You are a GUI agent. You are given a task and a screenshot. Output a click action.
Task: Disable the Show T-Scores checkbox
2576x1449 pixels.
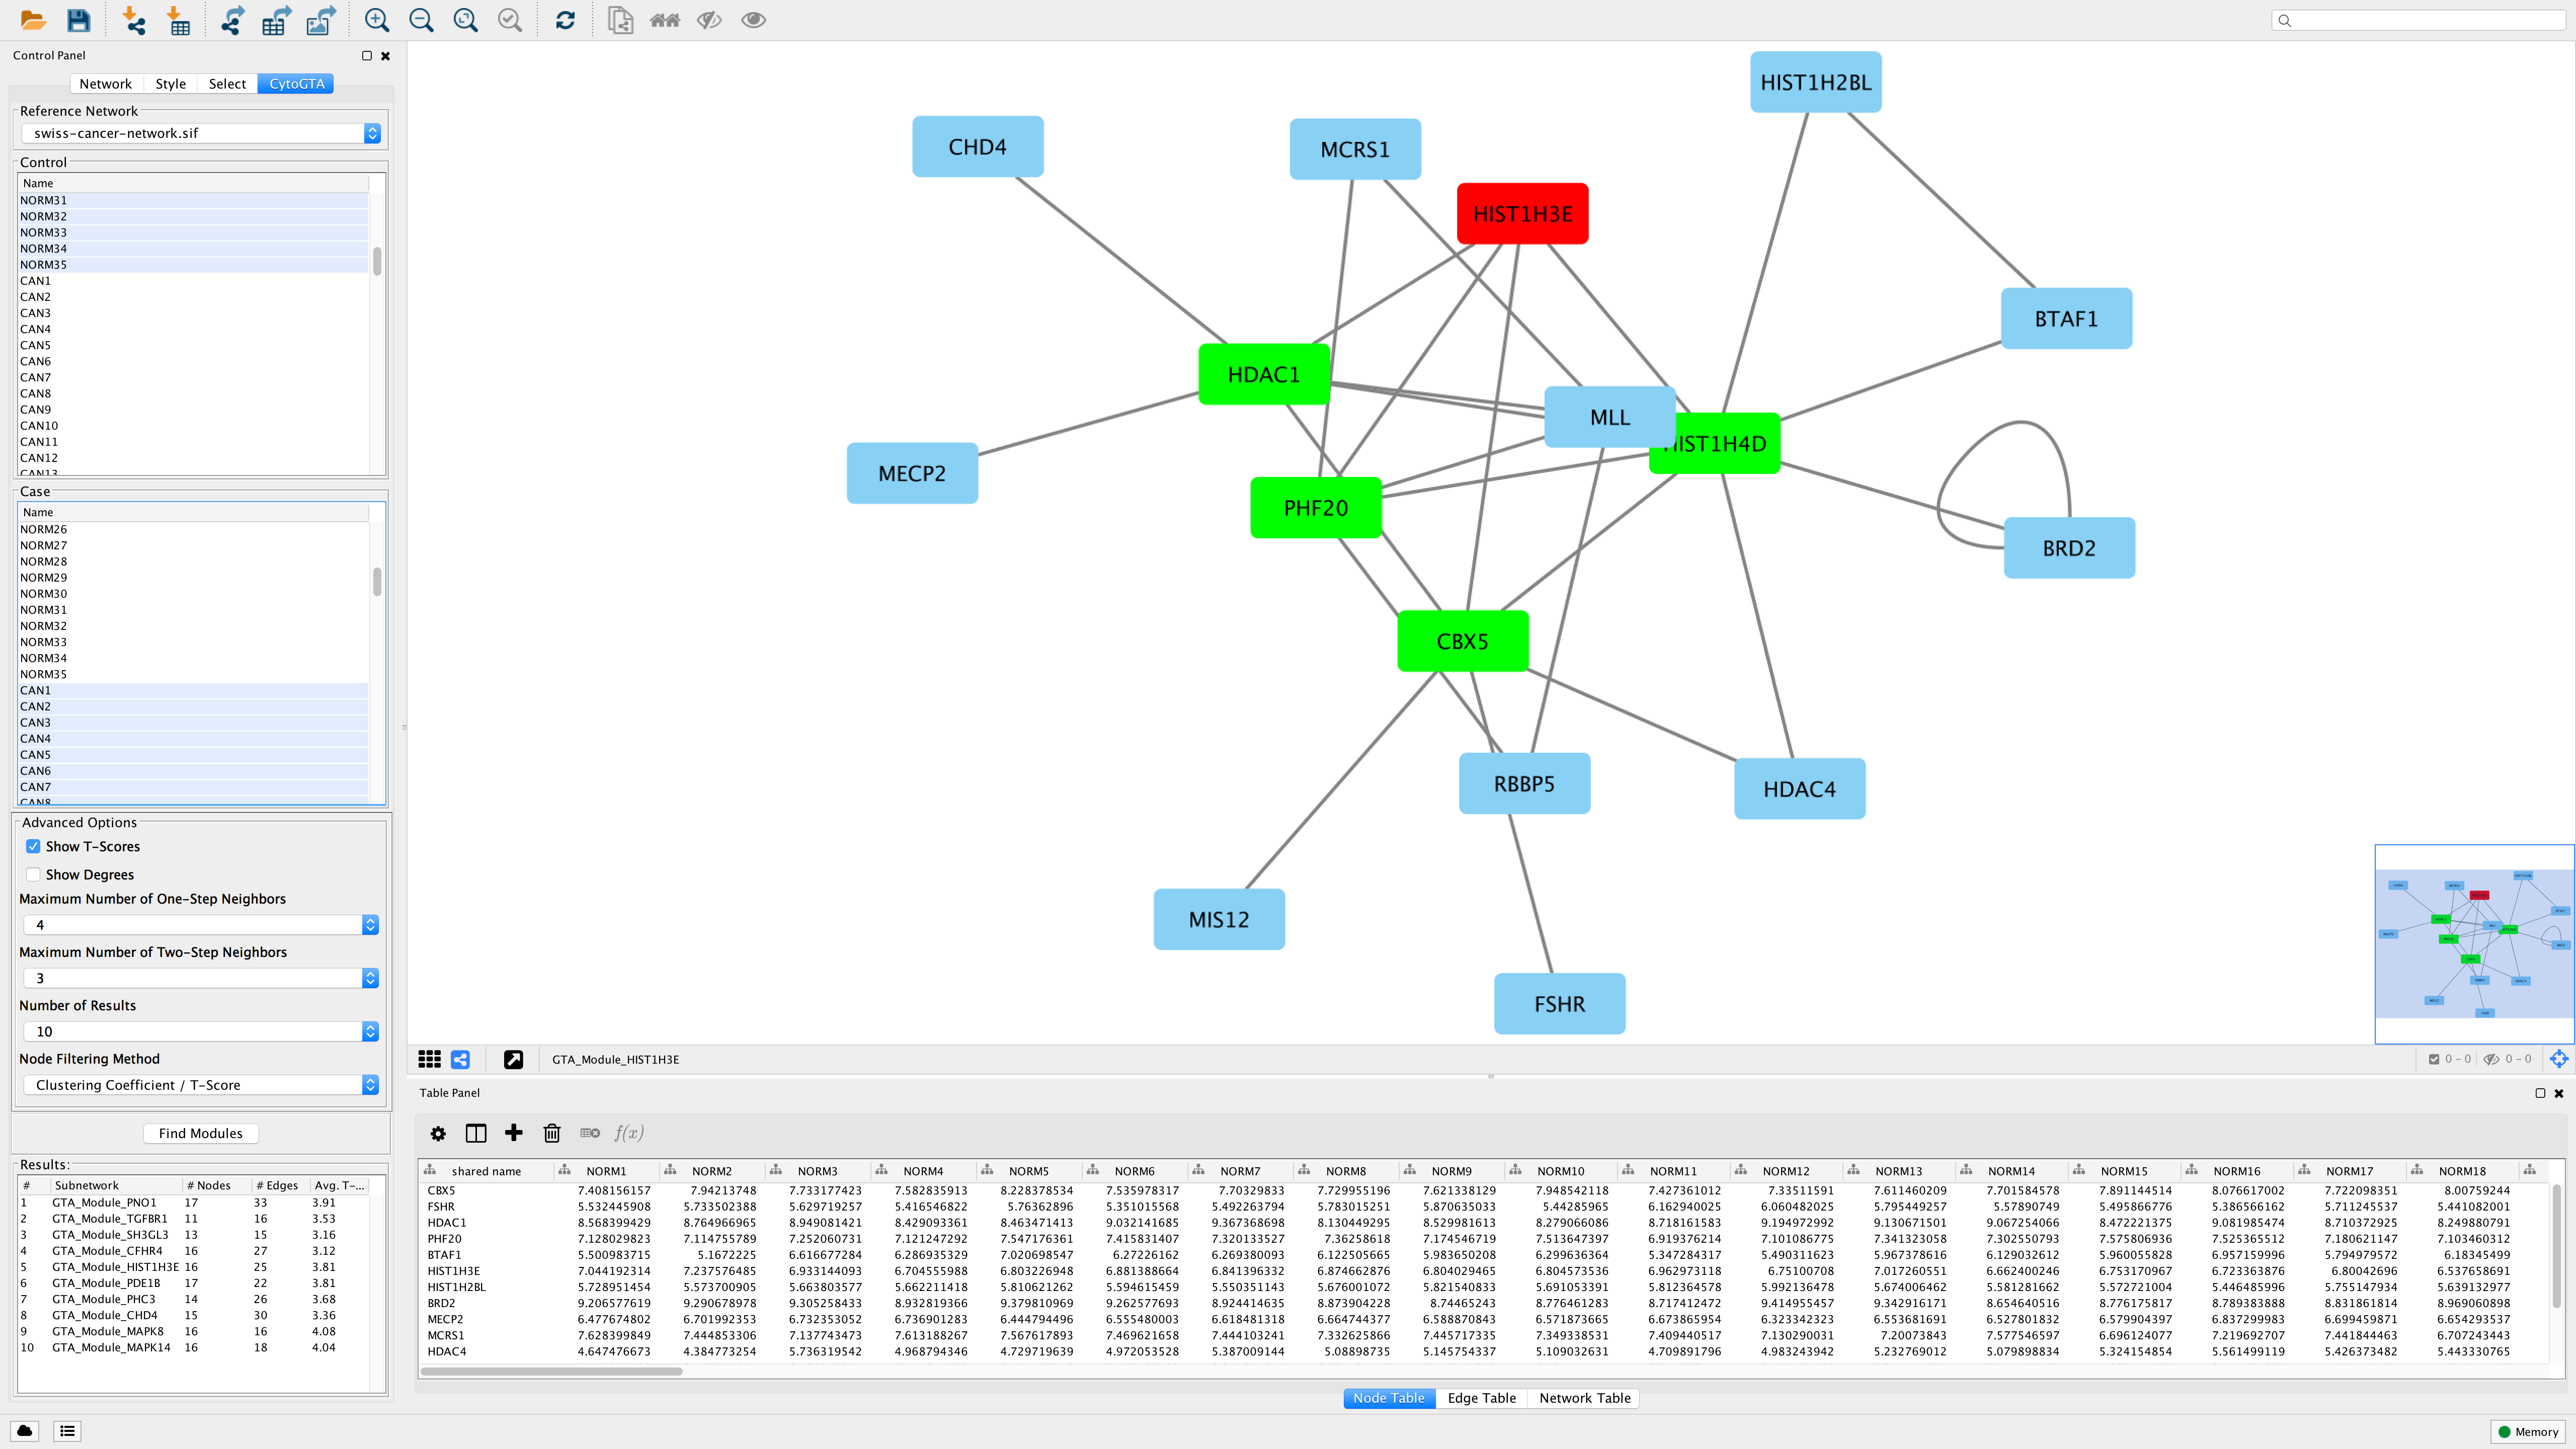(x=34, y=846)
